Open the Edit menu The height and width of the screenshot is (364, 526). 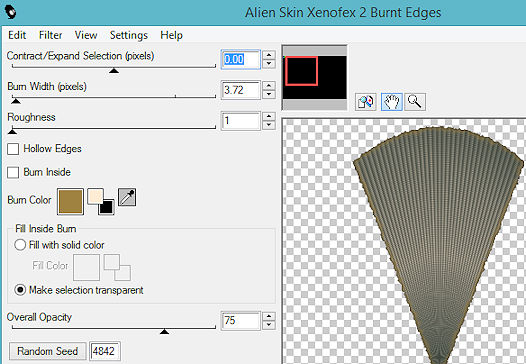pyautogui.click(x=17, y=35)
